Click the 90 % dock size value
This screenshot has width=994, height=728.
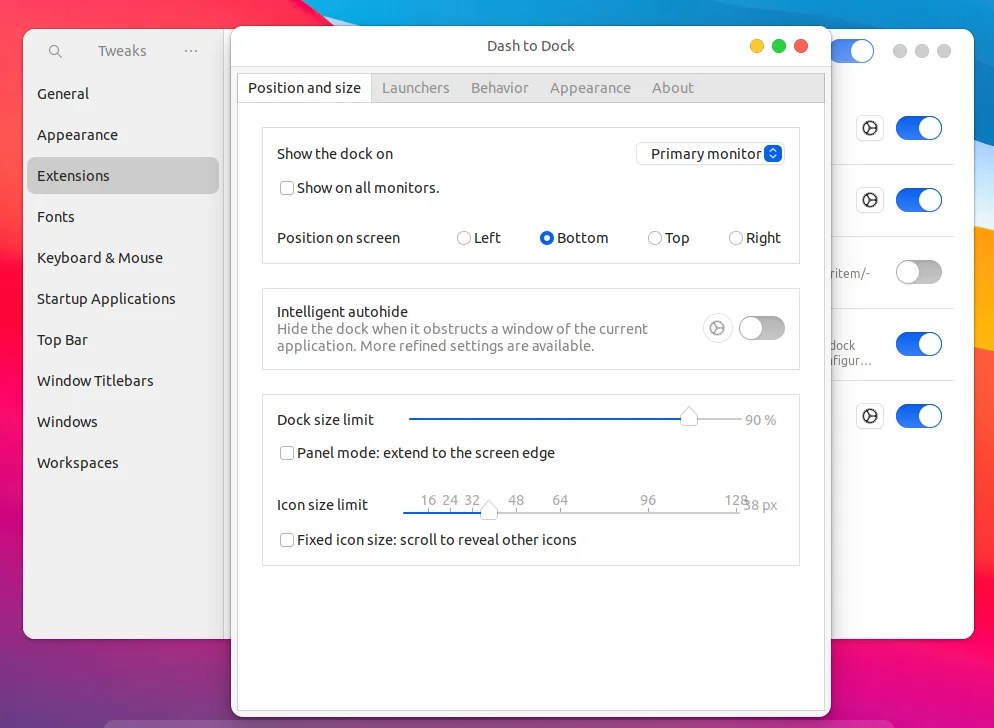click(760, 420)
